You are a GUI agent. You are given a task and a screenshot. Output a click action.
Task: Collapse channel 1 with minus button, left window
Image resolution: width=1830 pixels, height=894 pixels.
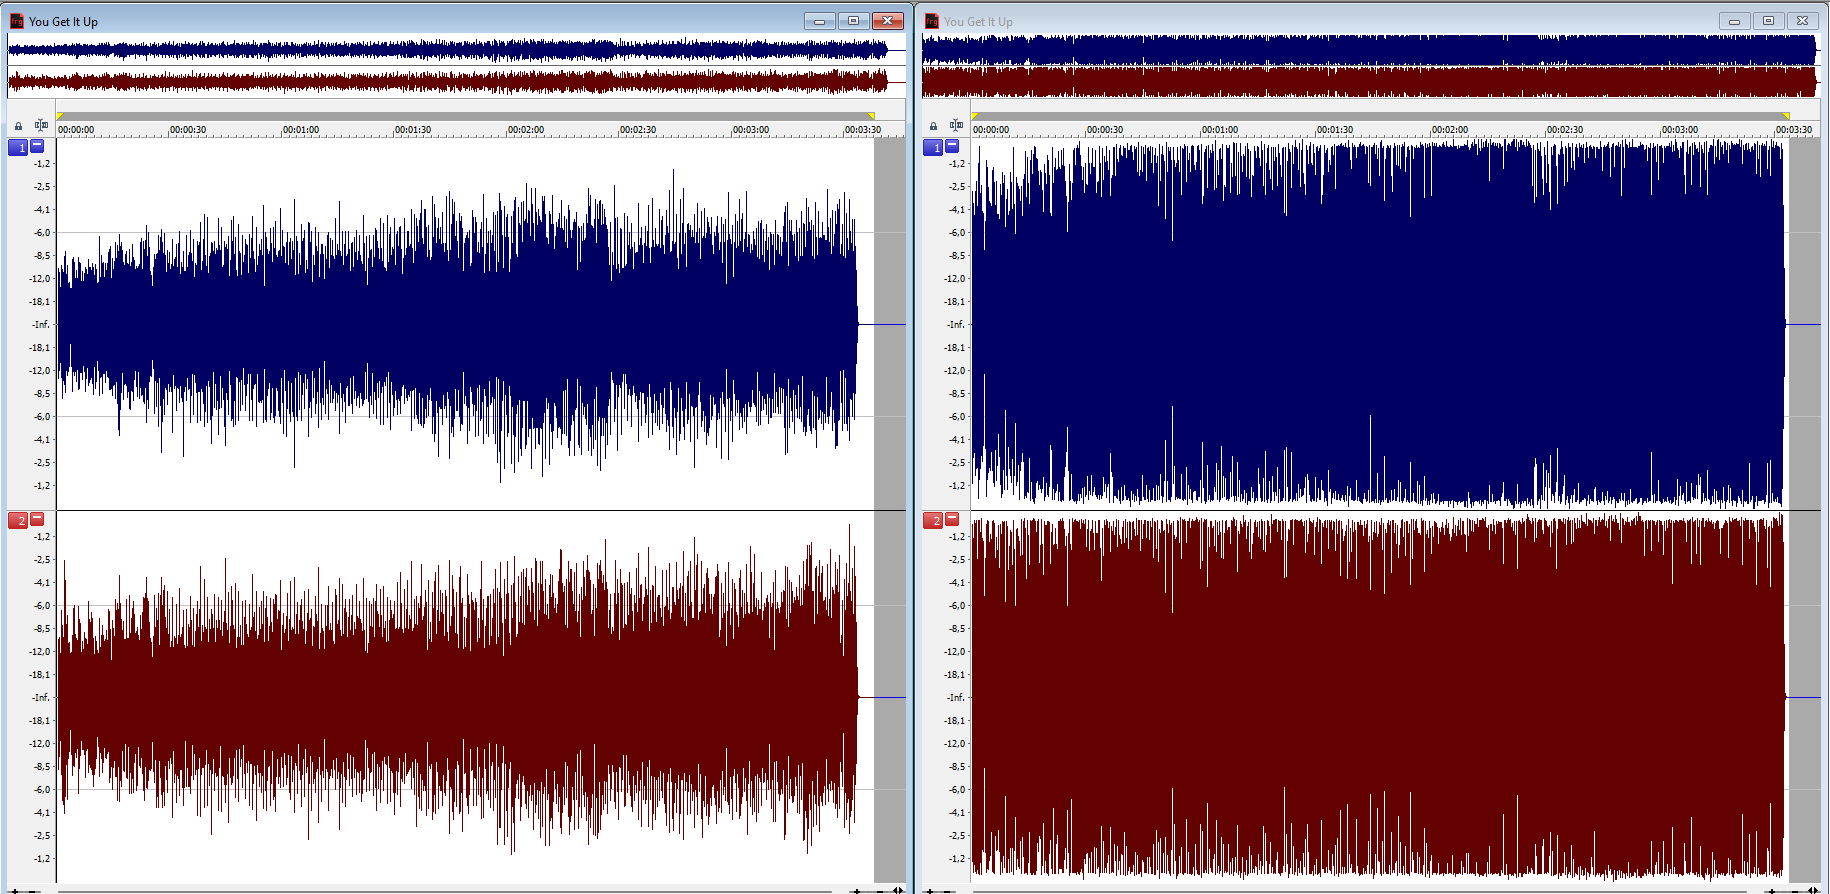(x=38, y=146)
